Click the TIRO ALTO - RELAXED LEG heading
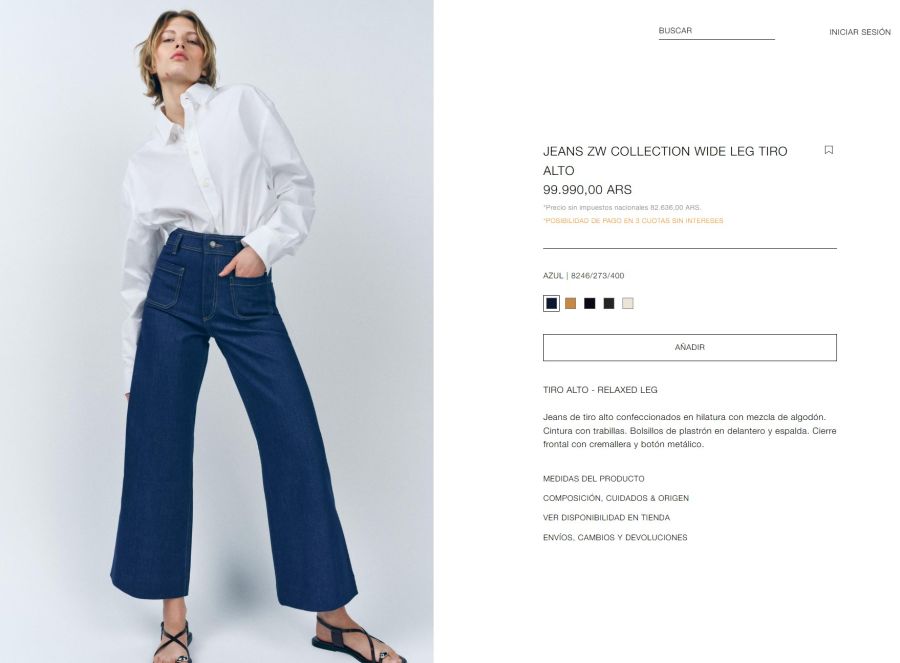Screen dimensions: 900x663 tap(600, 390)
